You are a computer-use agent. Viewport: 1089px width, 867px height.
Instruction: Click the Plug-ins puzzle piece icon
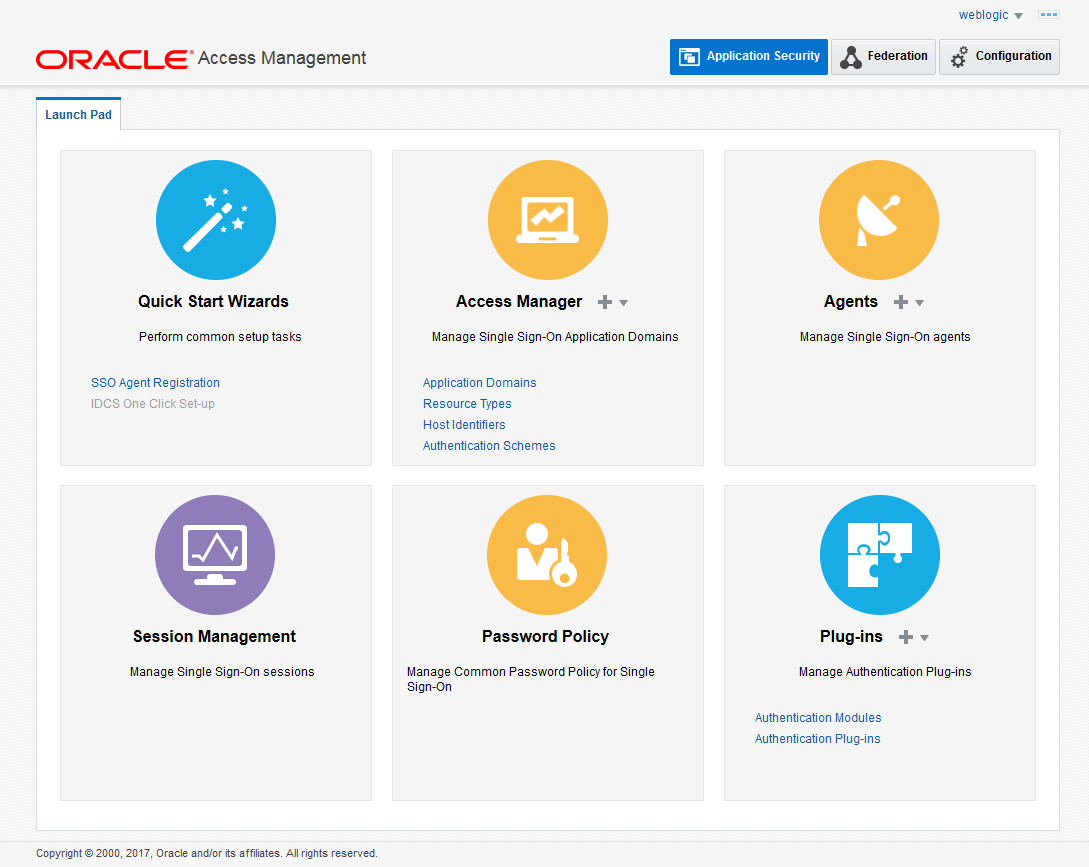point(880,555)
